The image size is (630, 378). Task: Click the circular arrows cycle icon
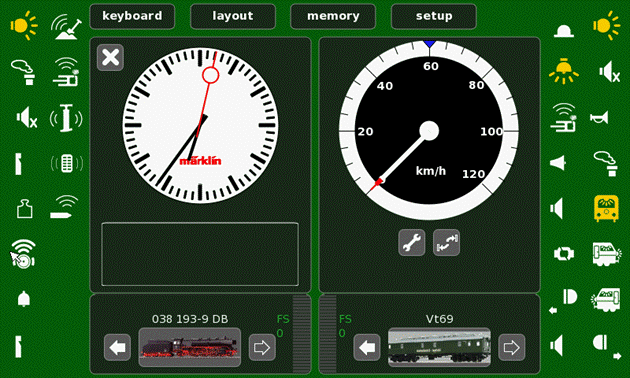coord(564,254)
